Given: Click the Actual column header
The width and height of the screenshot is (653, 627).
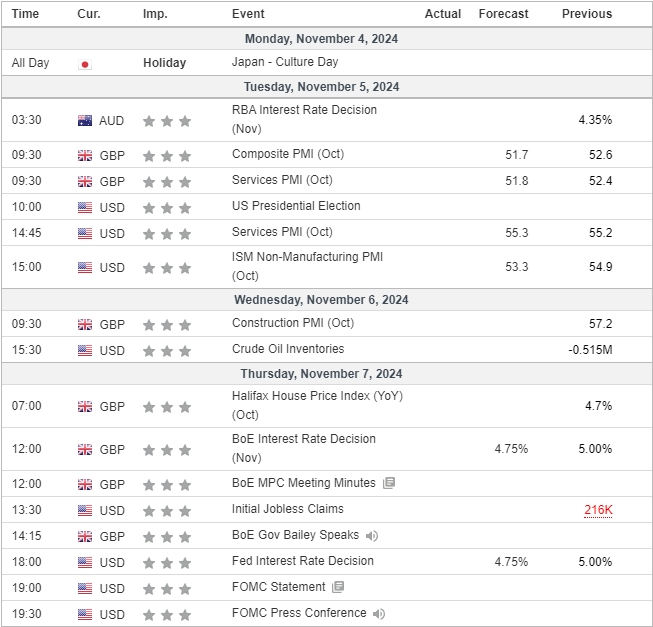Looking at the screenshot, I should (443, 14).
